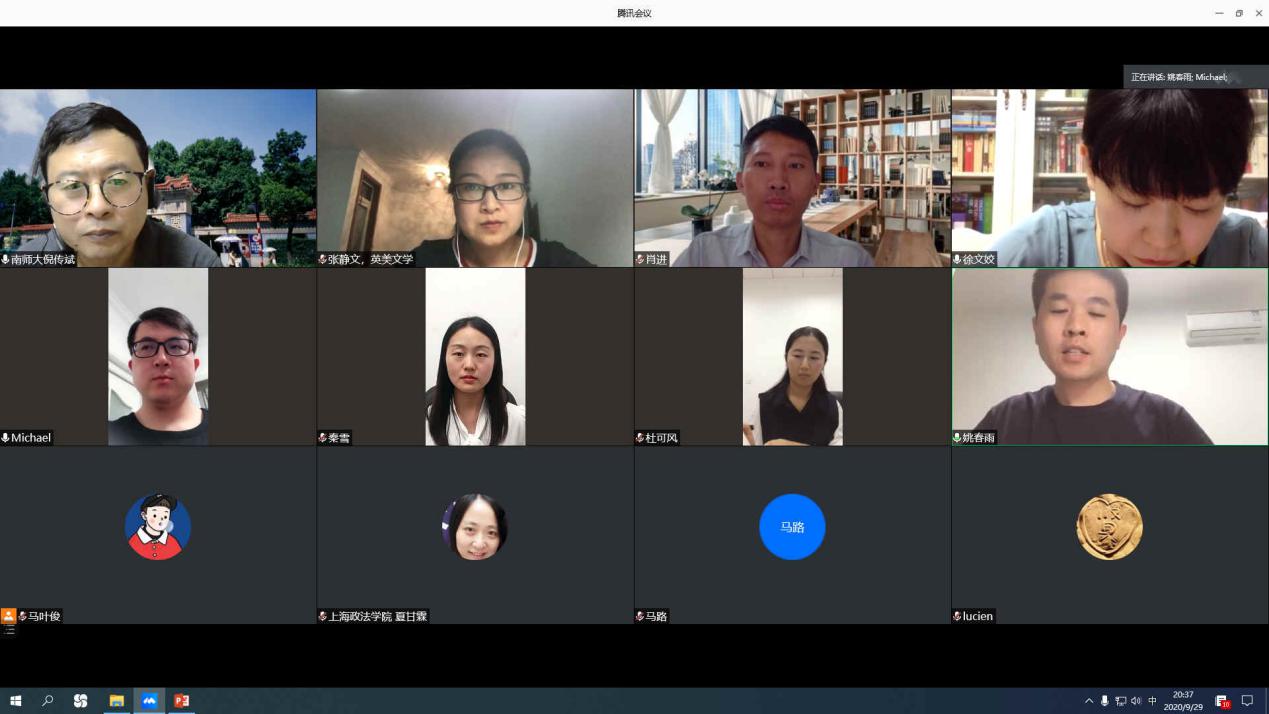The width and height of the screenshot is (1269, 714).
Task: Open Tencent Meeting from the taskbar
Action: tap(149, 701)
